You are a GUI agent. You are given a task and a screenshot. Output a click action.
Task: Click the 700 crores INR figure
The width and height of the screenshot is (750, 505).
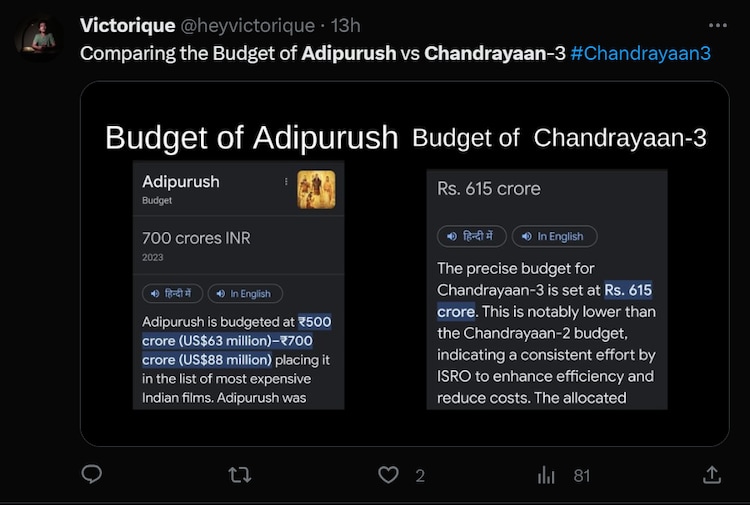(196, 238)
